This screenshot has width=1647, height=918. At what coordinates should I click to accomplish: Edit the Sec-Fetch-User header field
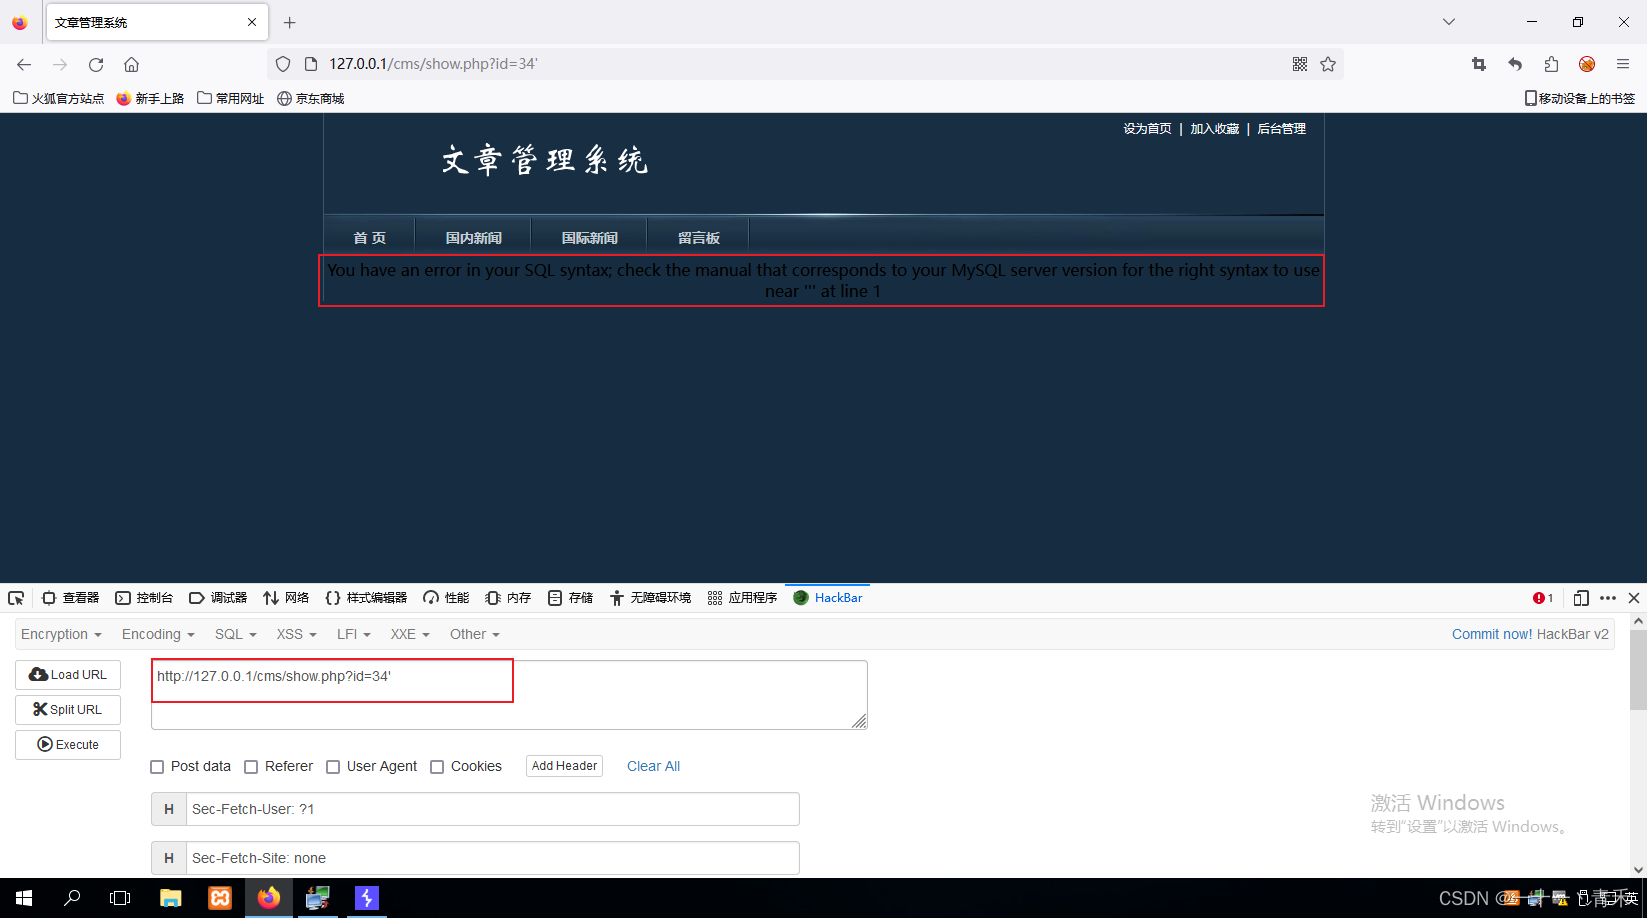click(x=493, y=809)
